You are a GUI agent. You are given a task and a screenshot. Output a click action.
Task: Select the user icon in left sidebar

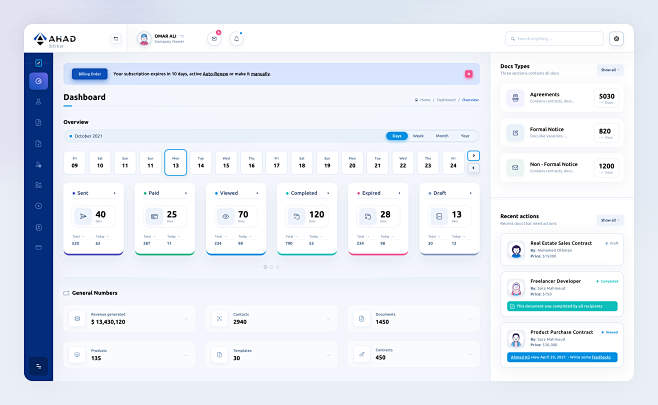pyautogui.click(x=39, y=101)
